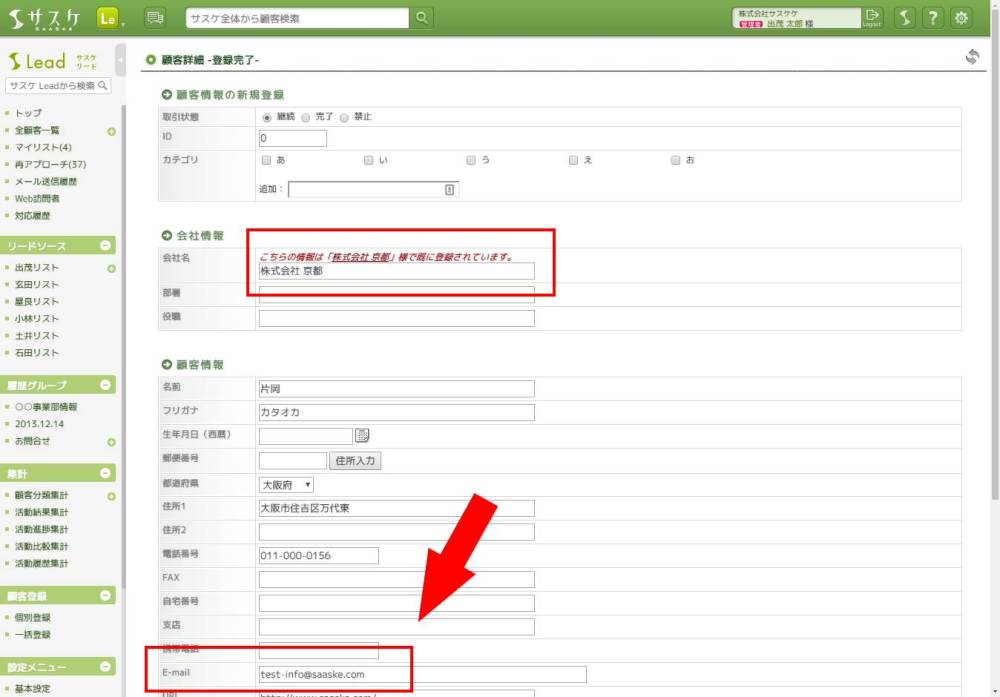
Task: Open the help question mark icon
Action: 932,18
